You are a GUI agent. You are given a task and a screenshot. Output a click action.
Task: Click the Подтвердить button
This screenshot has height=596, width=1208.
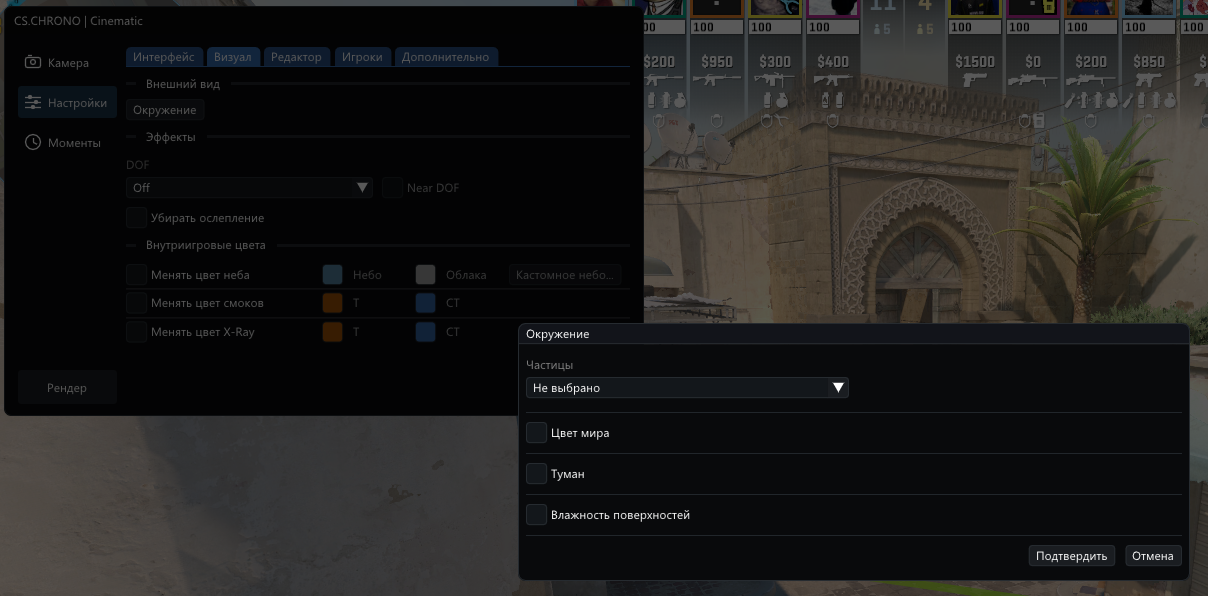pos(1072,556)
